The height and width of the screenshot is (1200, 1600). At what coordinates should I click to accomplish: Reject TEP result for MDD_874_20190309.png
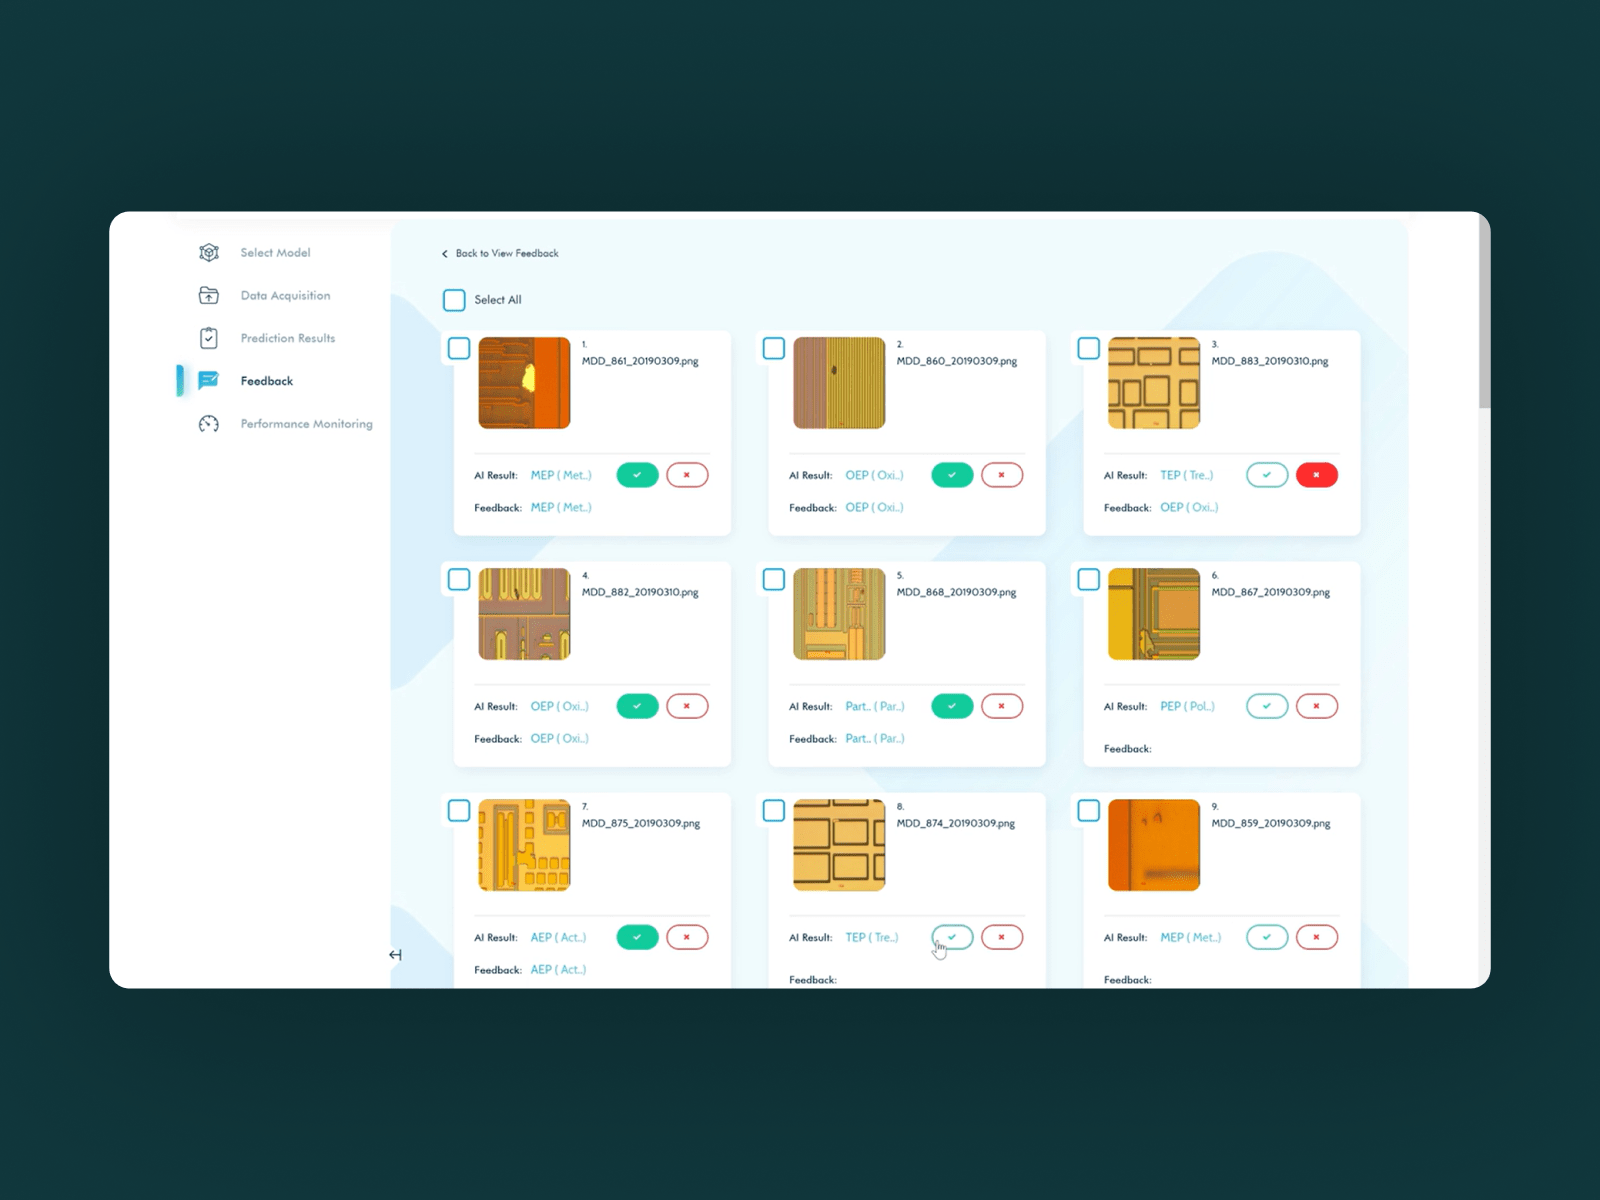click(x=1002, y=937)
